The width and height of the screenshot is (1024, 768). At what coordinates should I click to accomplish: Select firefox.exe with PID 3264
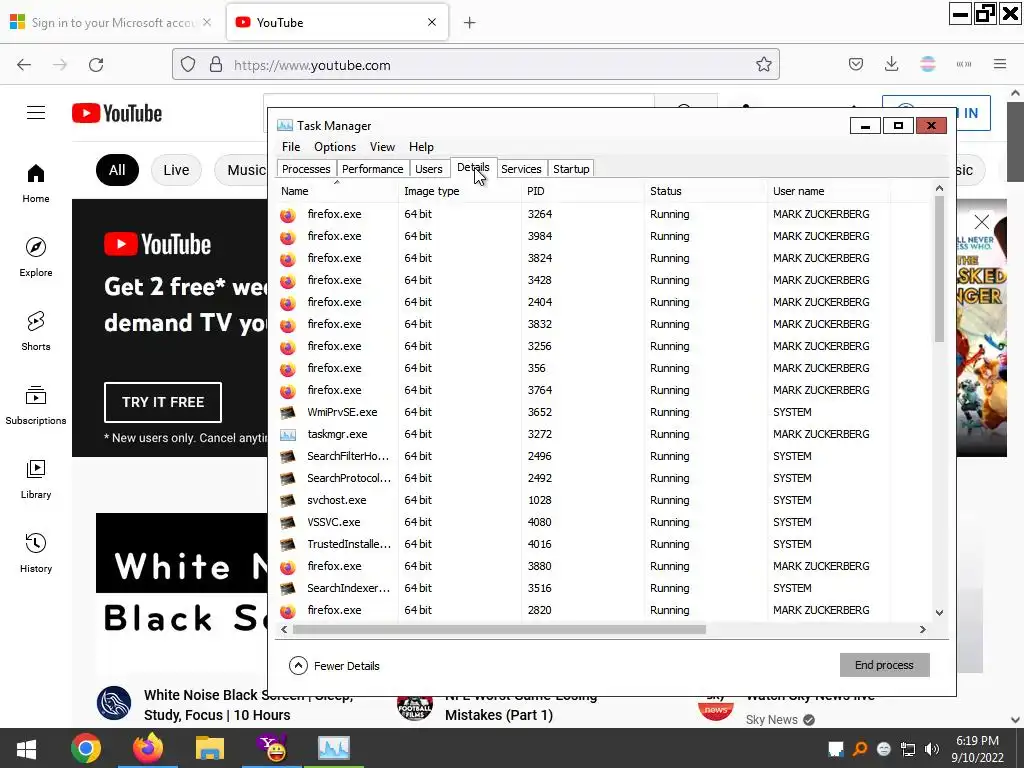[x=604, y=214]
